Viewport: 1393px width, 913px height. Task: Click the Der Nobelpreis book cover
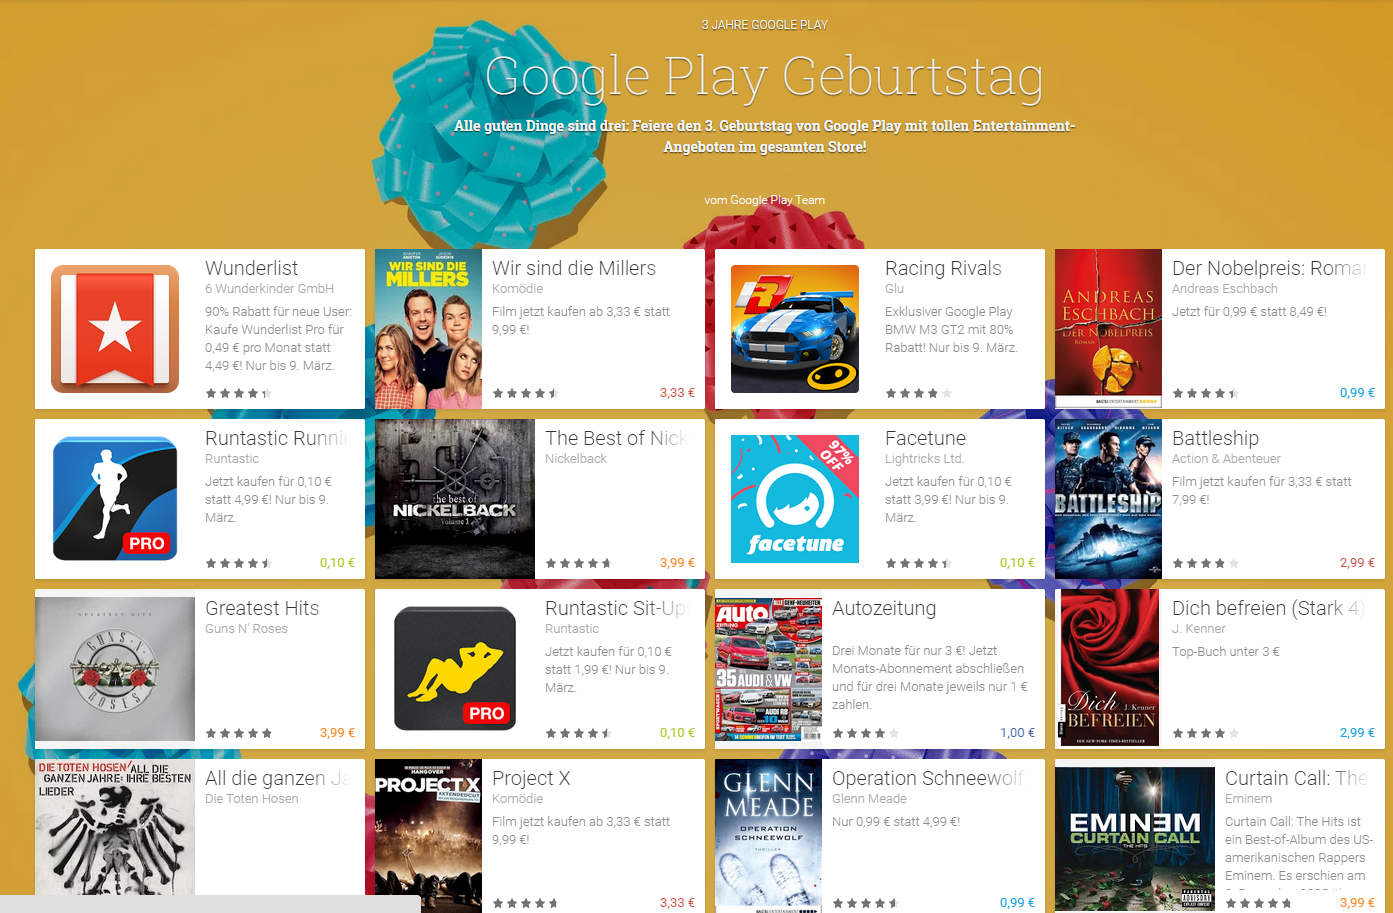tap(1108, 329)
